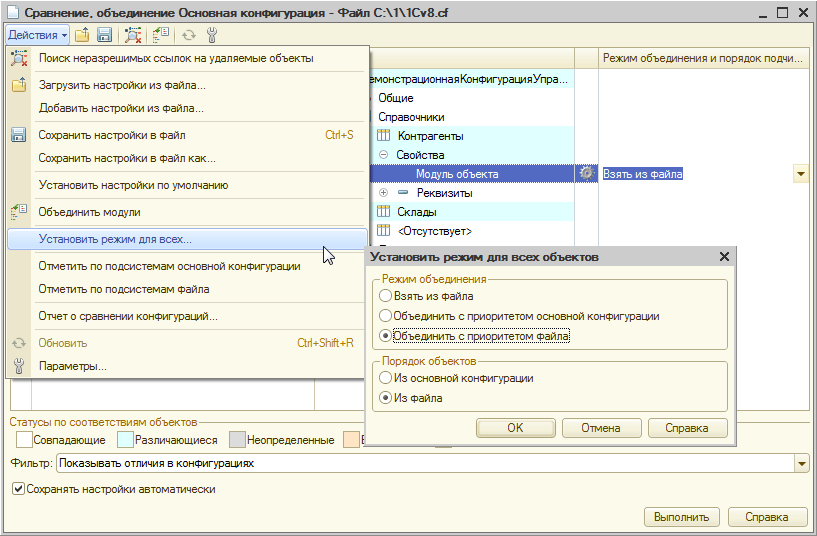Image resolution: width=817 pixels, height=536 pixels.
Task: Select the Контрагенты tree row
Action: pos(472,136)
